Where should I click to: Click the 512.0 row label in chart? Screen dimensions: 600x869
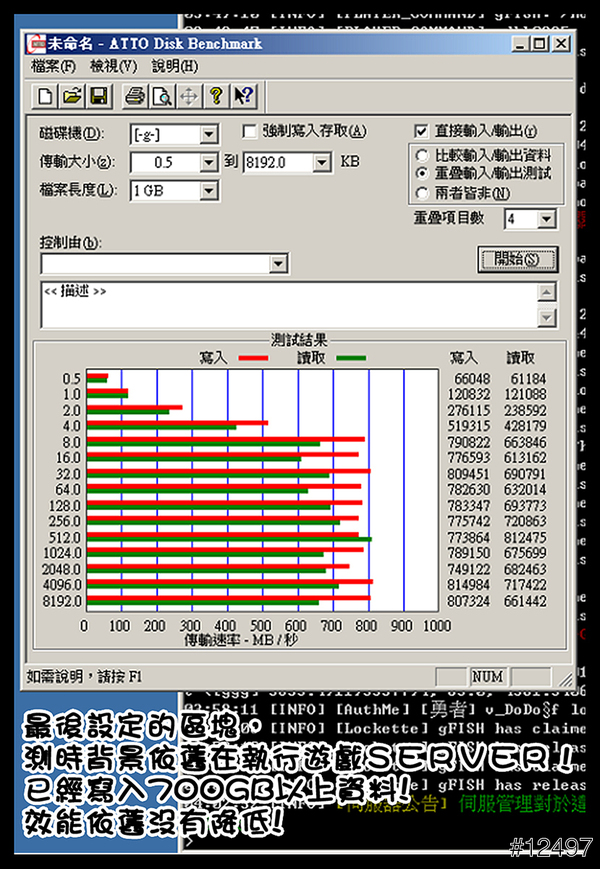point(64,538)
